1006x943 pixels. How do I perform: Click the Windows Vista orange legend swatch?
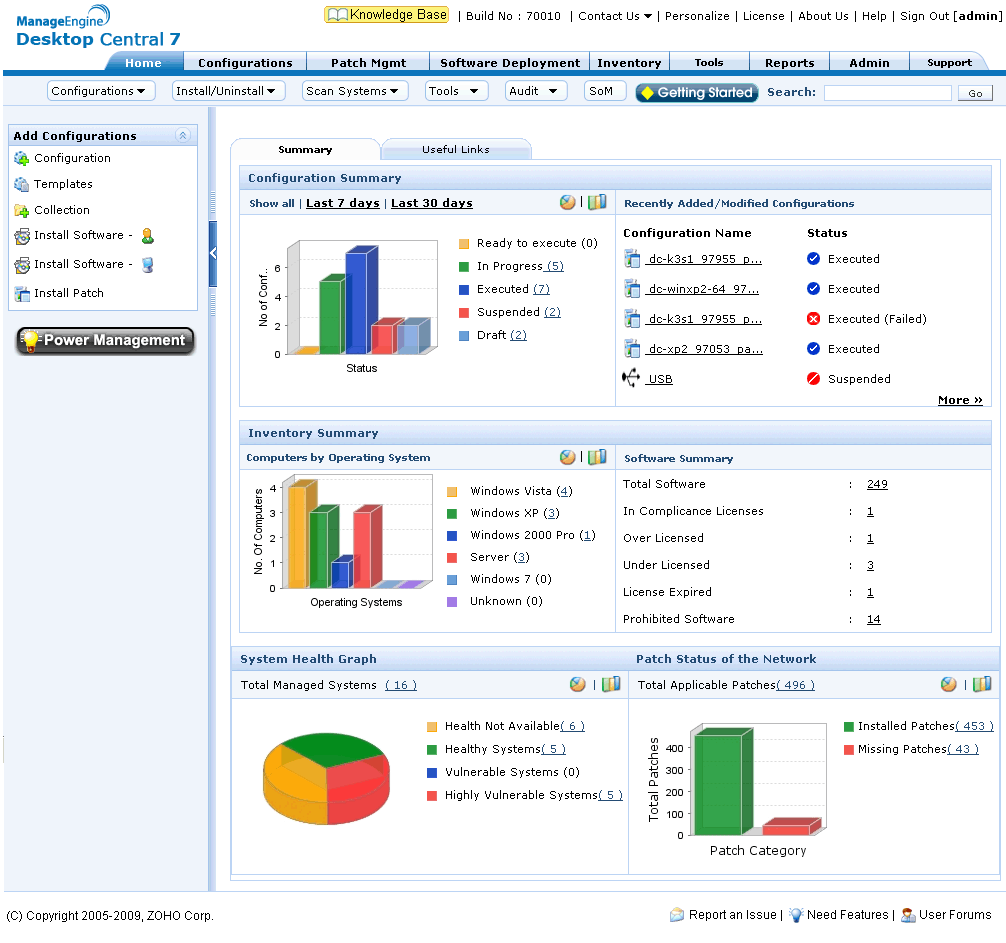[452, 492]
